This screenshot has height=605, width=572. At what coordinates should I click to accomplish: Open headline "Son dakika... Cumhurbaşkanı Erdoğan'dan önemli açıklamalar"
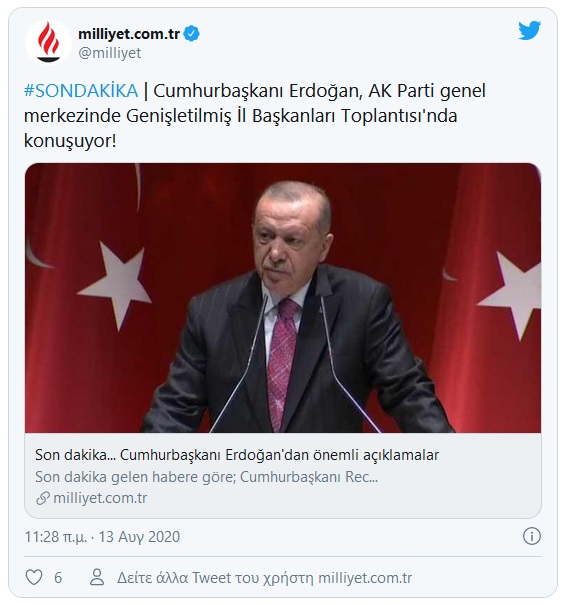(237, 455)
